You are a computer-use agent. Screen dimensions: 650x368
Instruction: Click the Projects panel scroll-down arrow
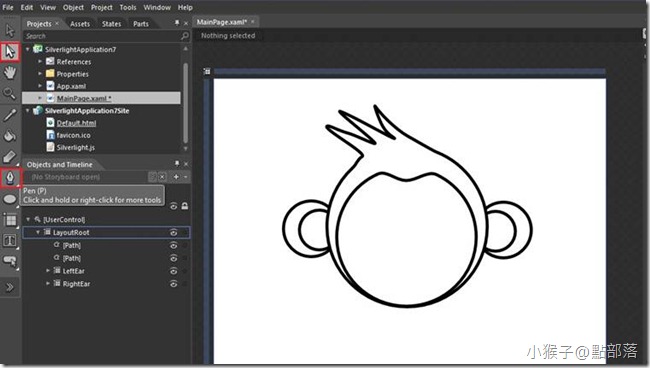click(x=185, y=148)
